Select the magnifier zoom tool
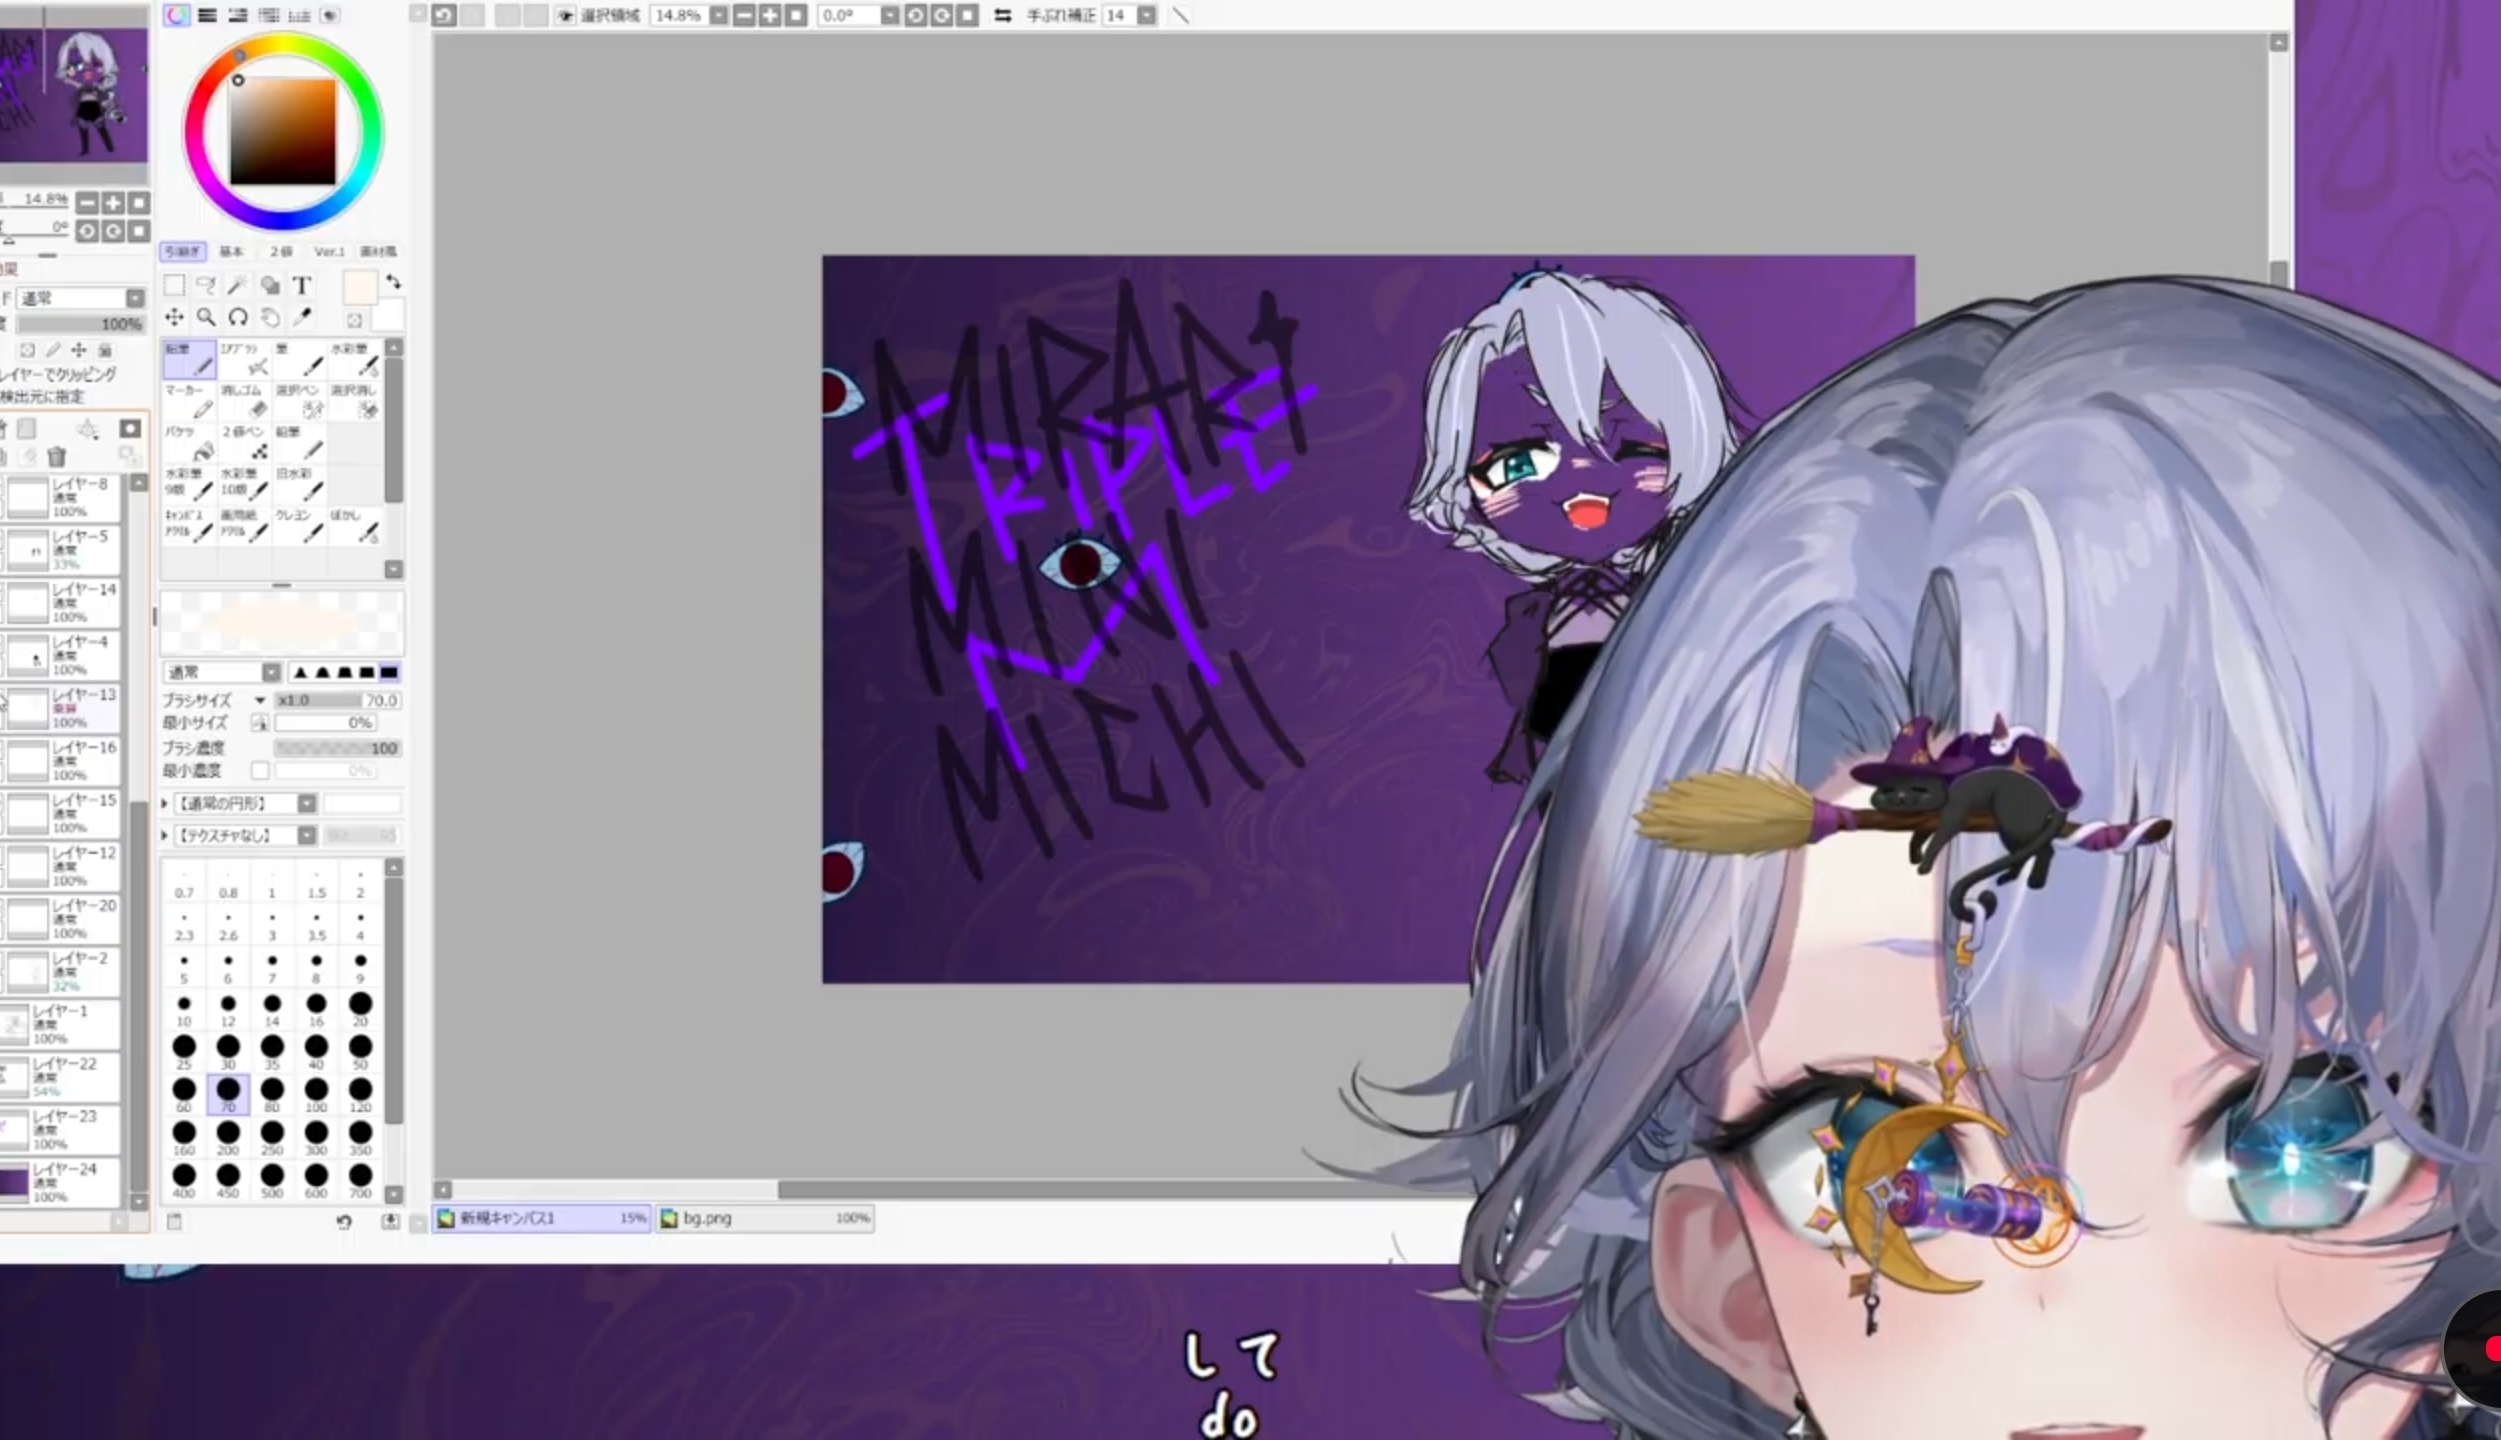 206,317
